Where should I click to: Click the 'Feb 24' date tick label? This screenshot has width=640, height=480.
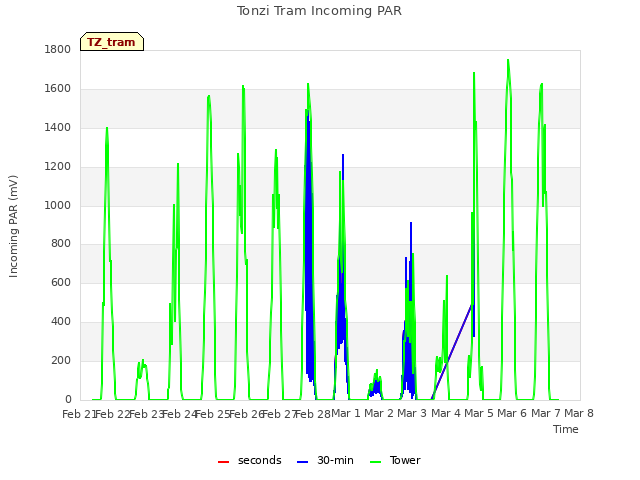tap(180, 414)
